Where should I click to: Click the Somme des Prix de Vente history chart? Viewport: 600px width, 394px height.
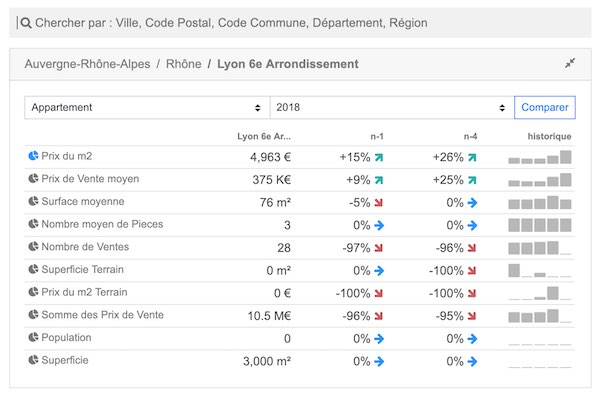(x=540, y=316)
